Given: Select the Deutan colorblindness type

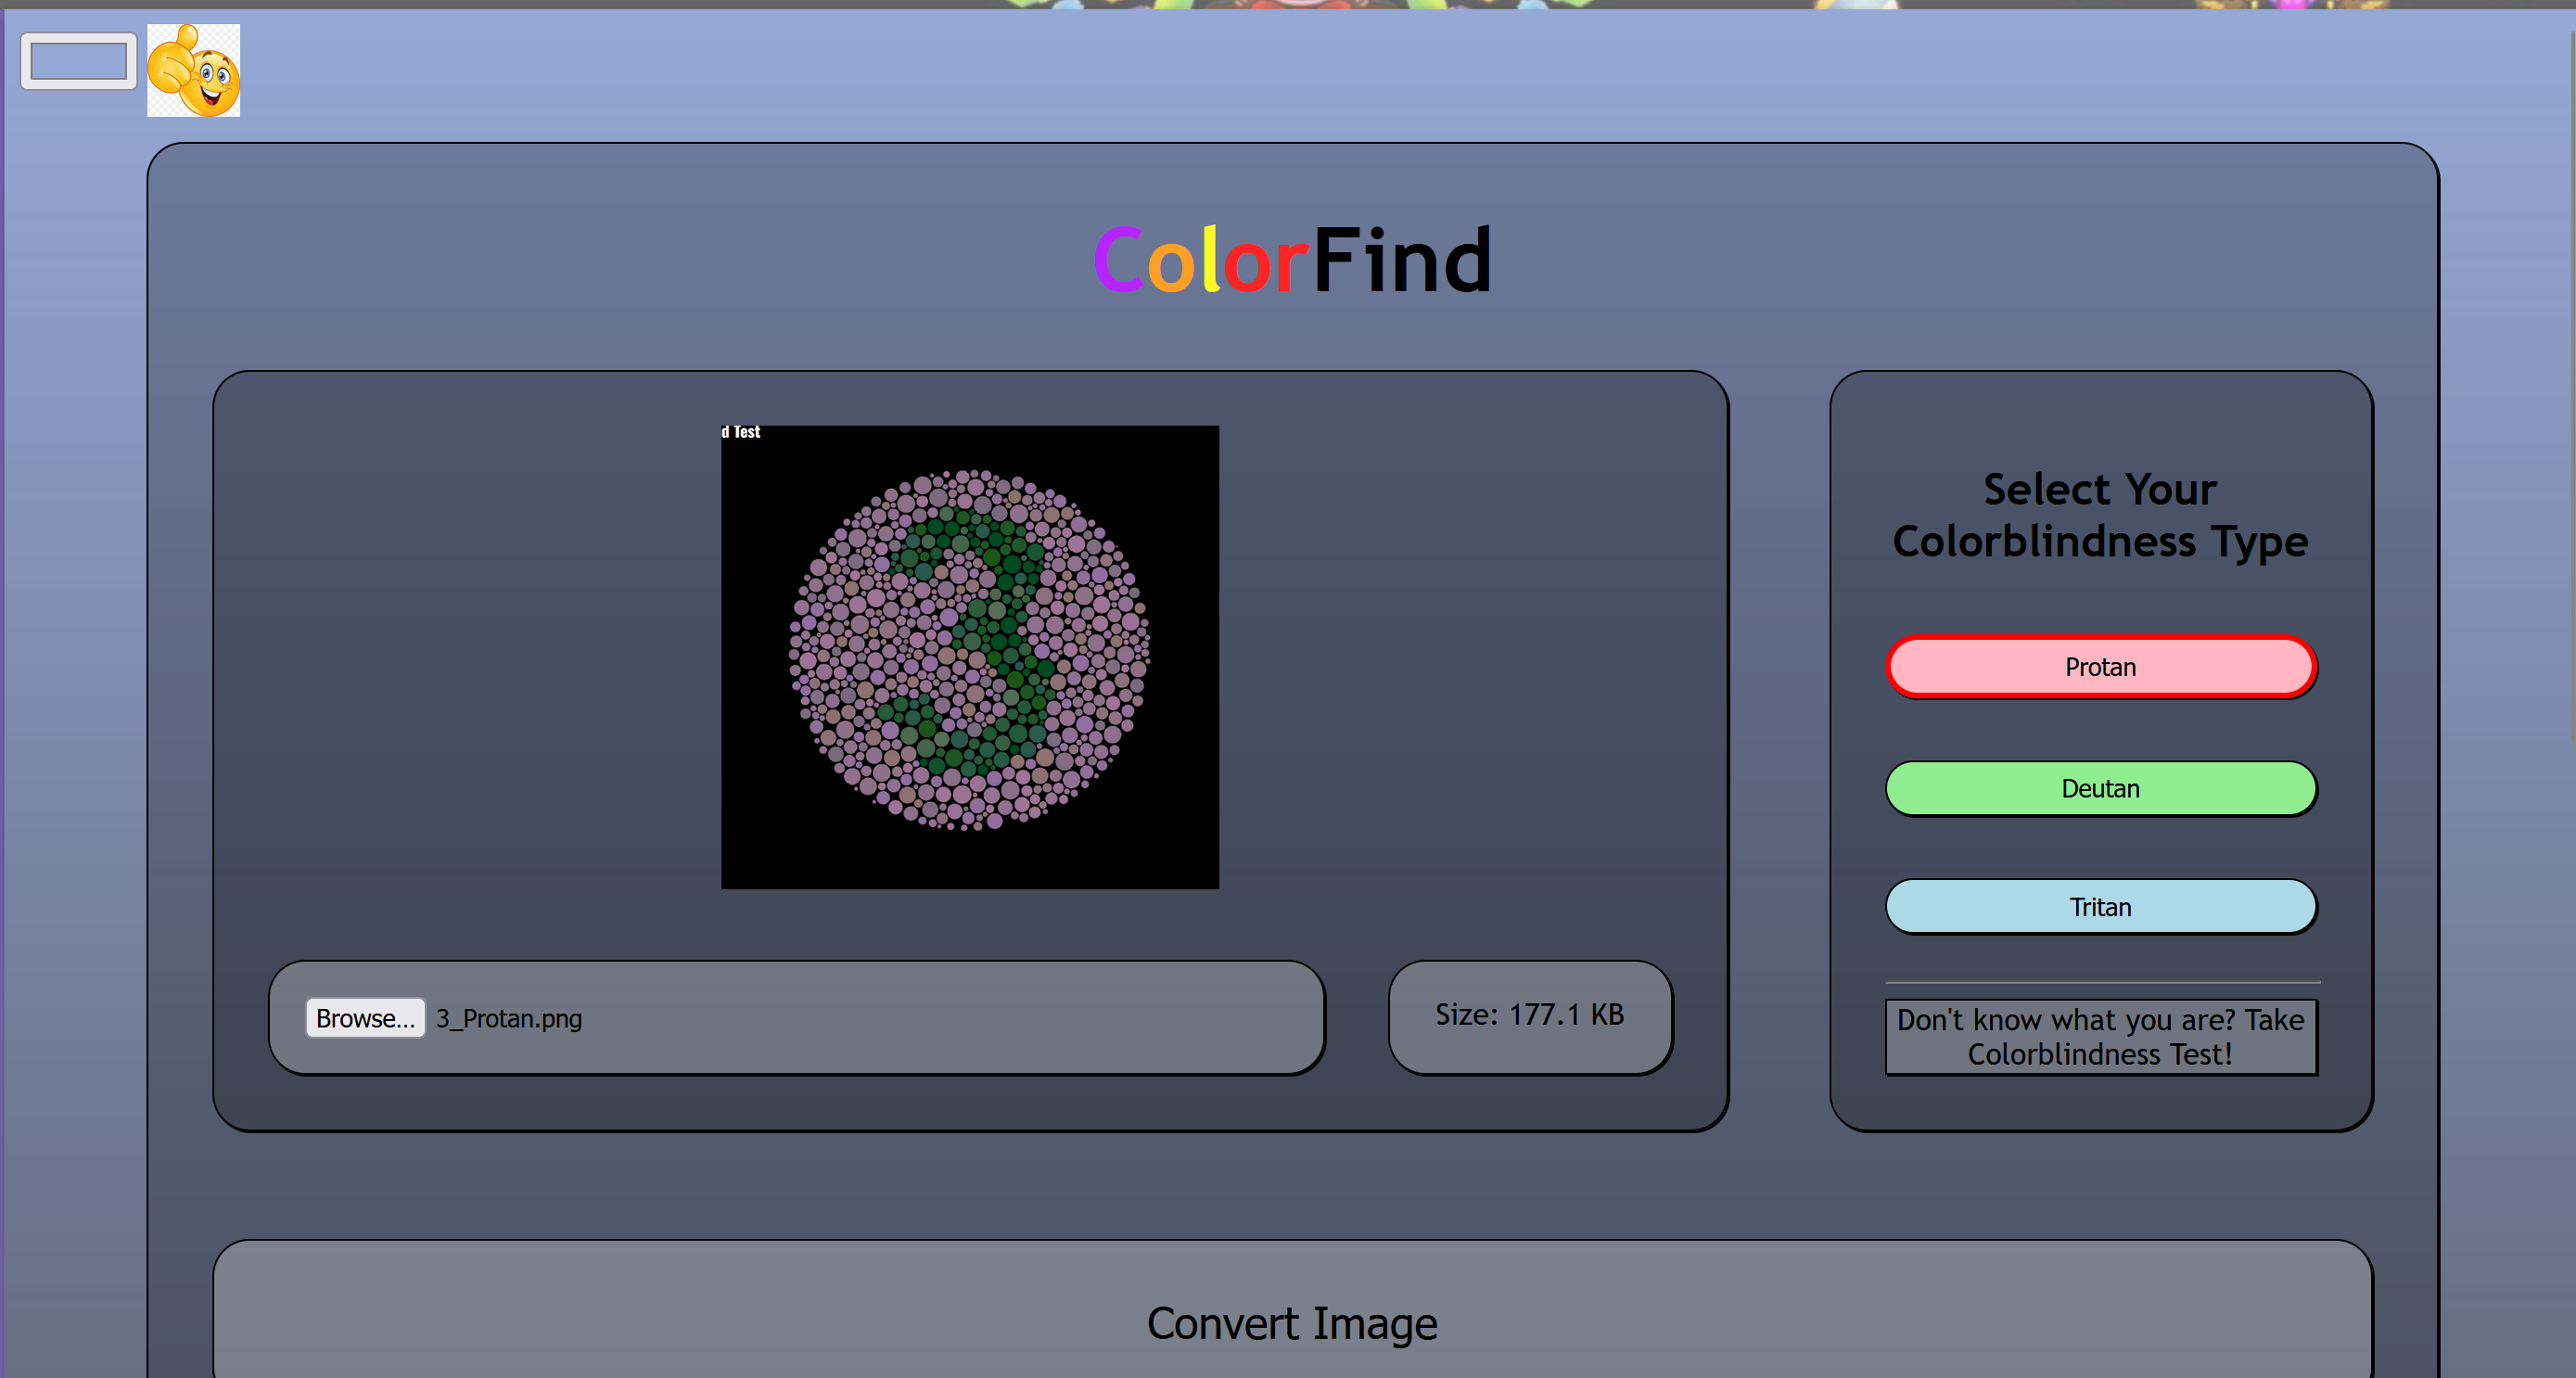Looking at the screenshot, I should click(x=2100, y=789).
